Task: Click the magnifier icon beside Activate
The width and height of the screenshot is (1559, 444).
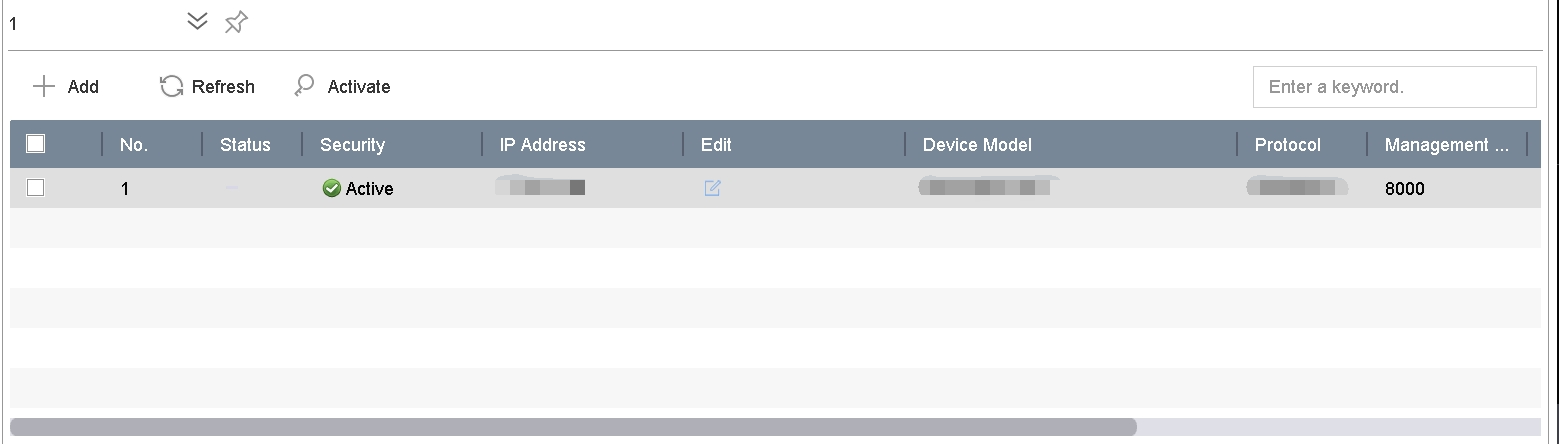Action: point(304,87)
